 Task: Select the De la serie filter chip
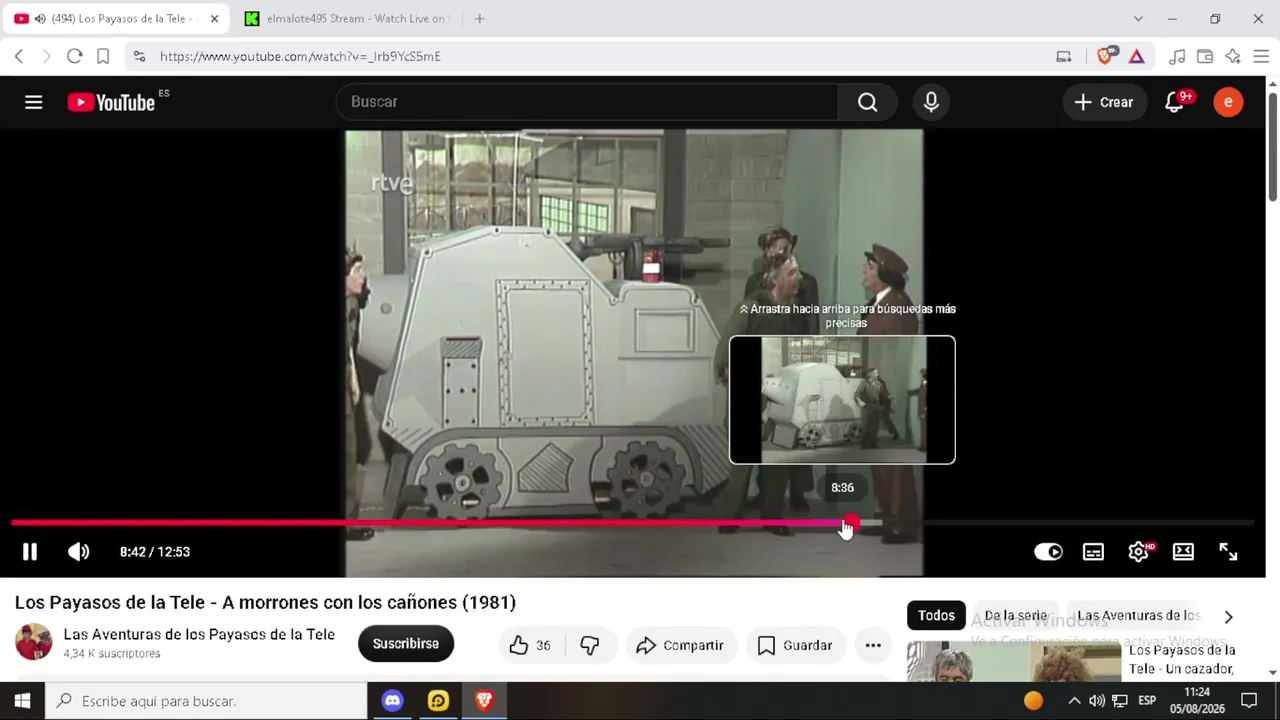tap(1016, 615)
